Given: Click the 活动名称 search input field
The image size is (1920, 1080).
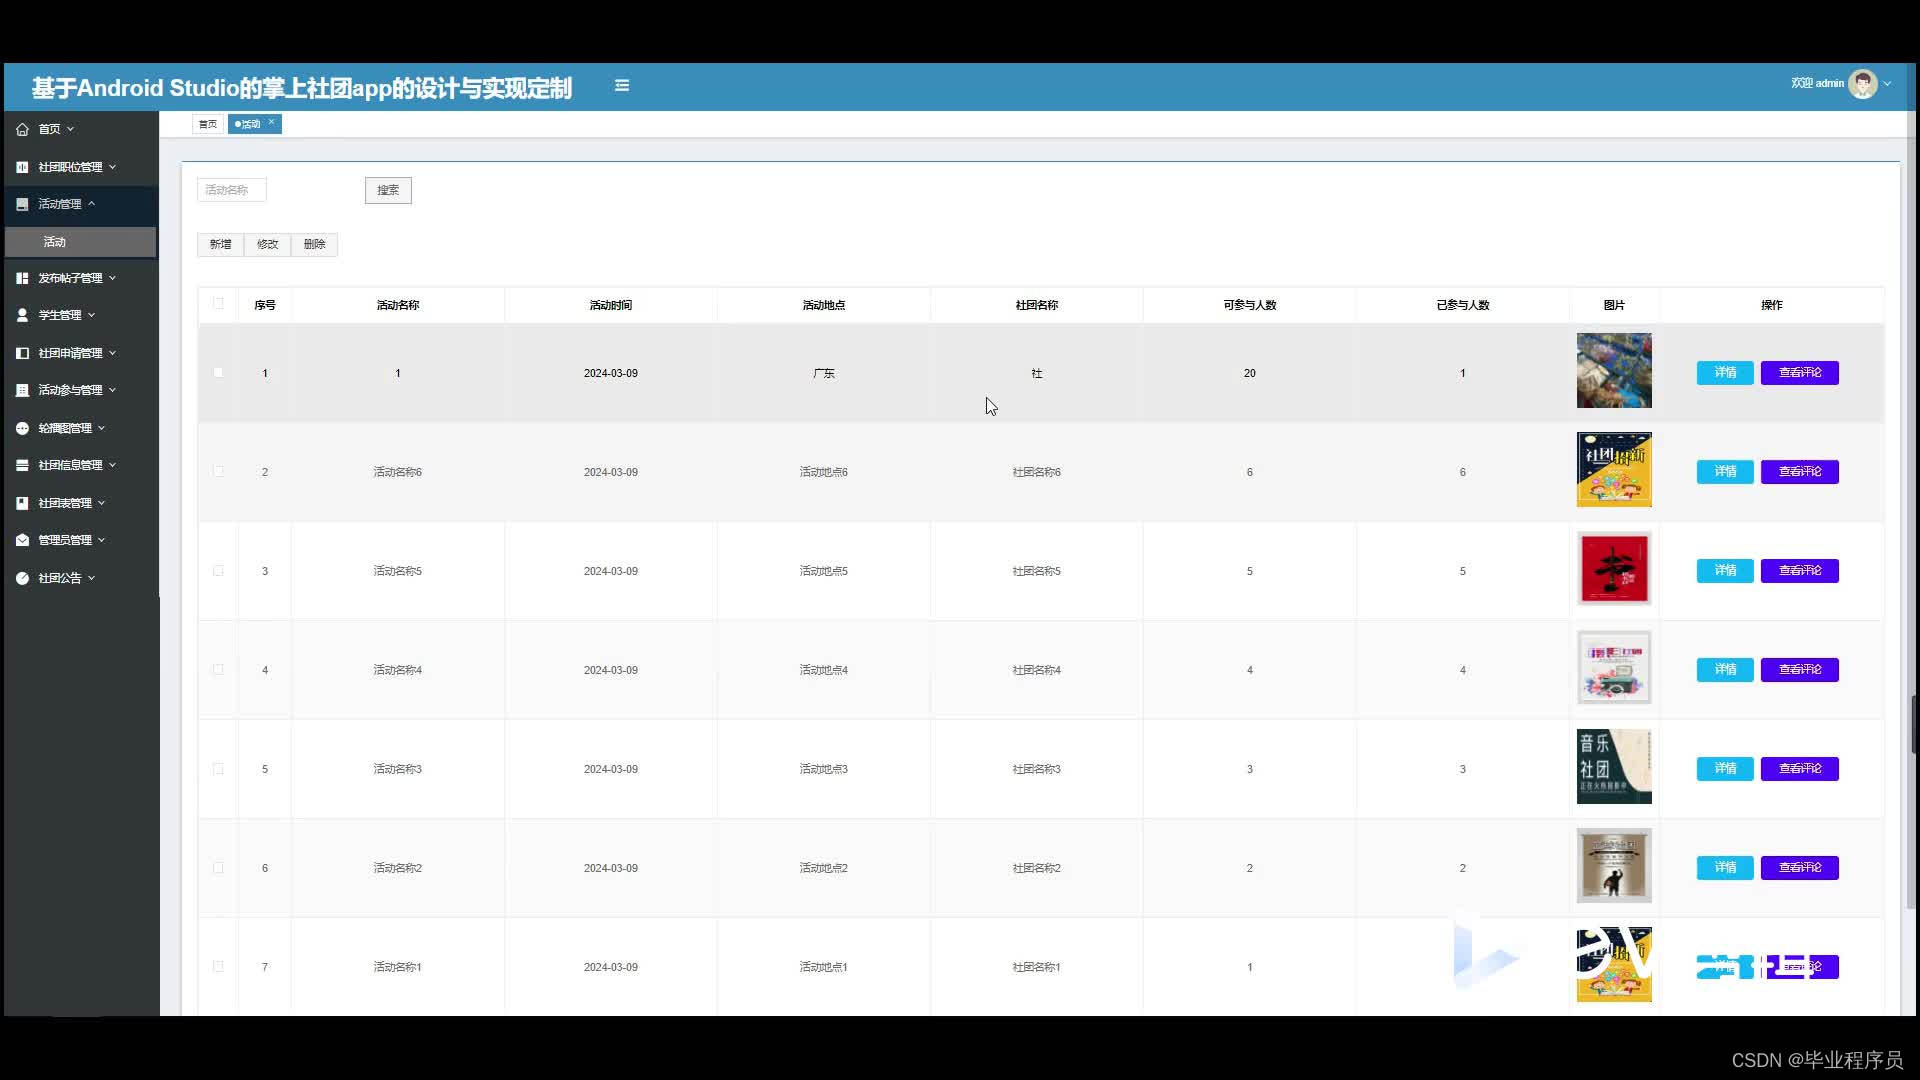Looking at the screenshot, I should [232, 190].
